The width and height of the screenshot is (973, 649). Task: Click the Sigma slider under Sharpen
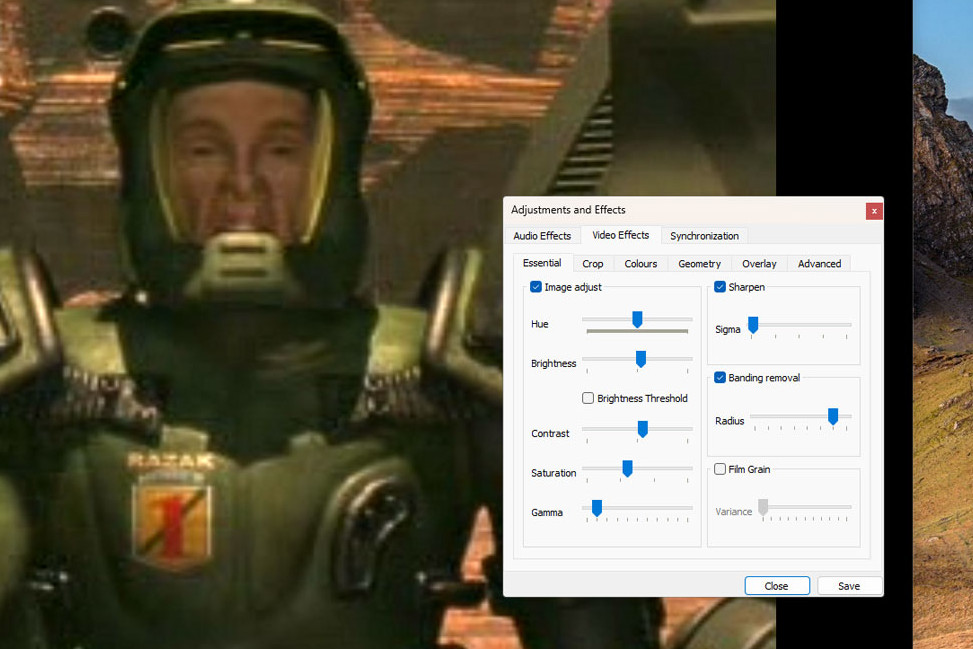(752, 325)
